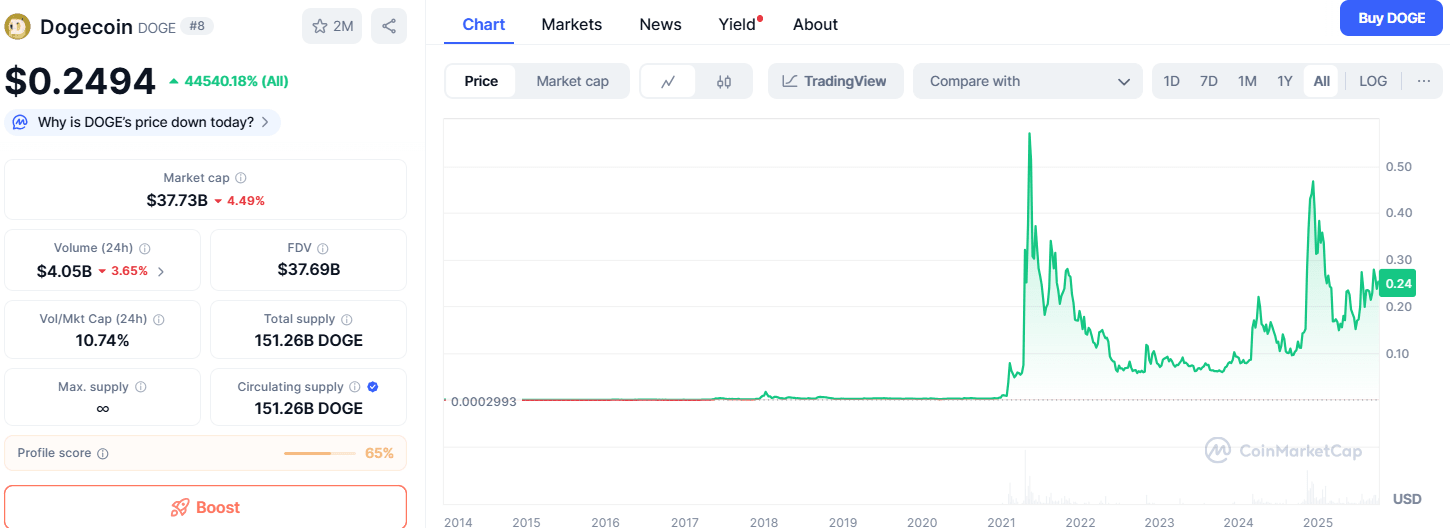Image resolution: width=1450 pixels, height=528 pixels.
Task: Click the Market cap info icon
Action: [x=241, y=178]
